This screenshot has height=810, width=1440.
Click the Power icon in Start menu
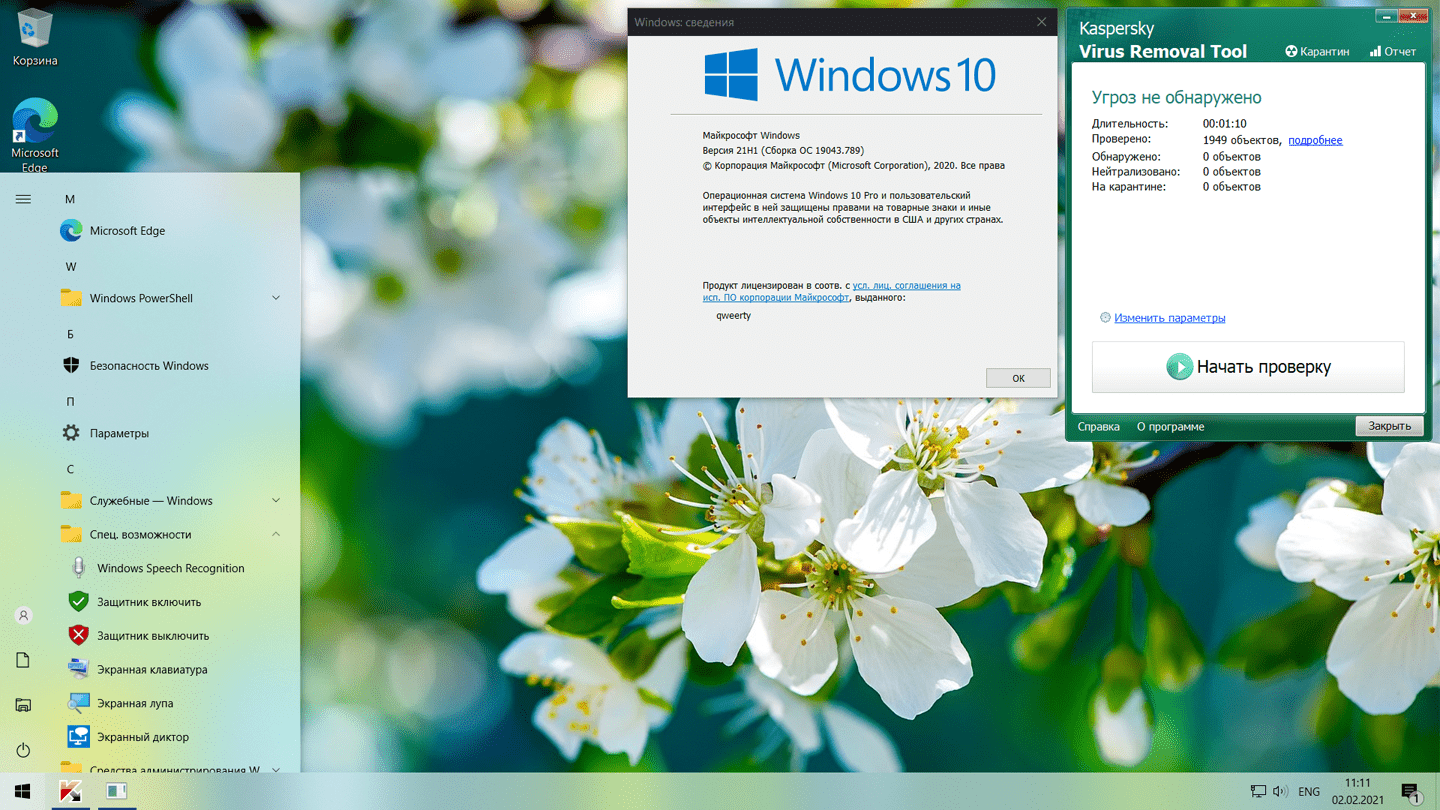(x=23, y=750)
